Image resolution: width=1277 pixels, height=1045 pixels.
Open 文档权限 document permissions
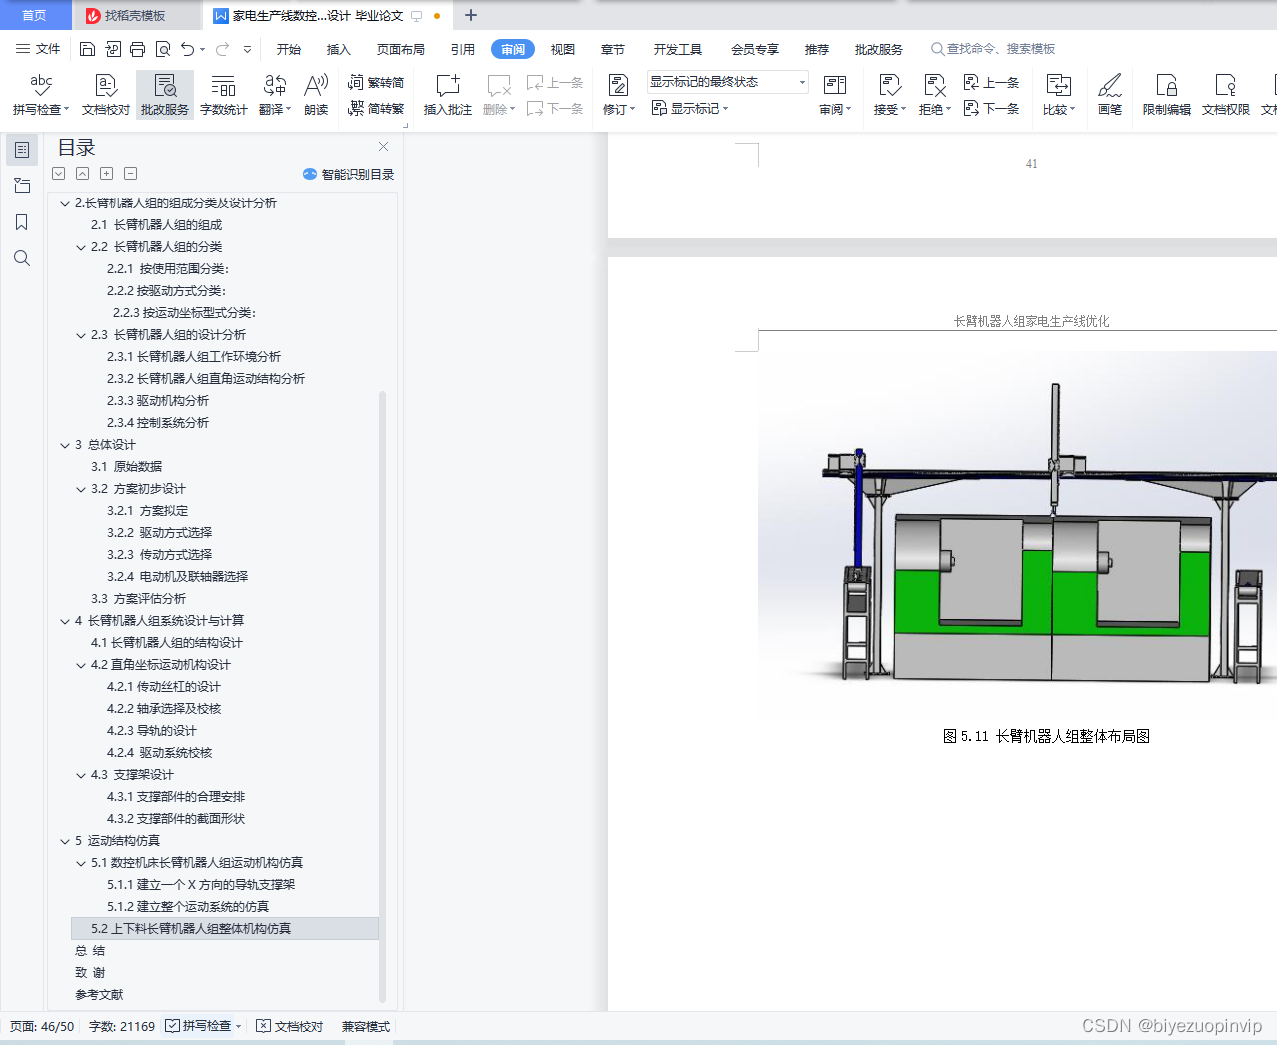tap(1226, 95)
